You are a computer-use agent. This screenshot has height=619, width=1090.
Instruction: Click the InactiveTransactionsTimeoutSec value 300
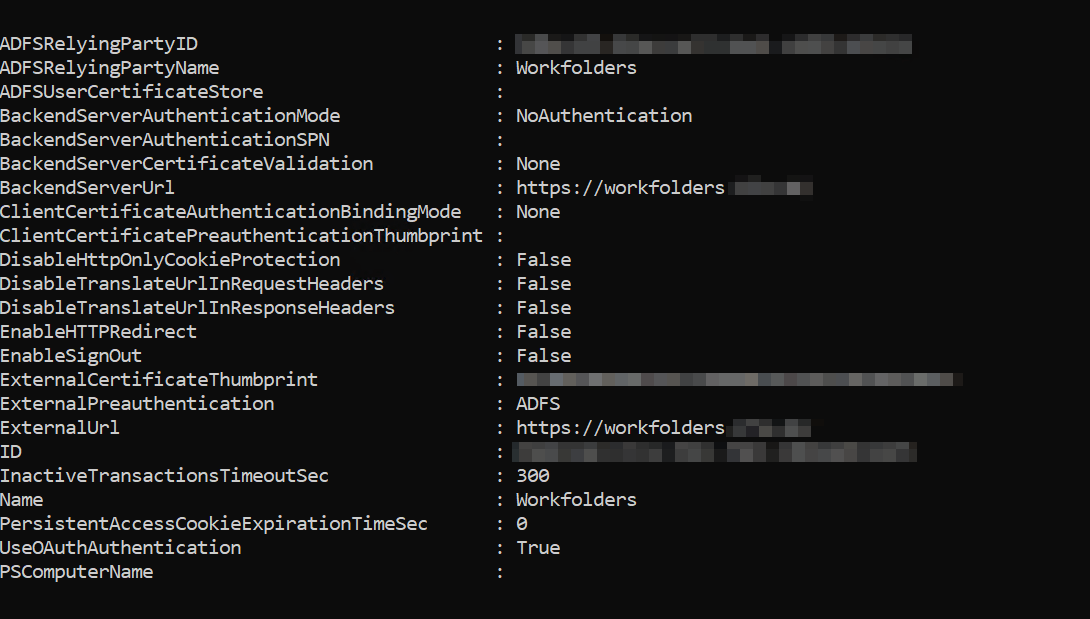click(533, 476)
